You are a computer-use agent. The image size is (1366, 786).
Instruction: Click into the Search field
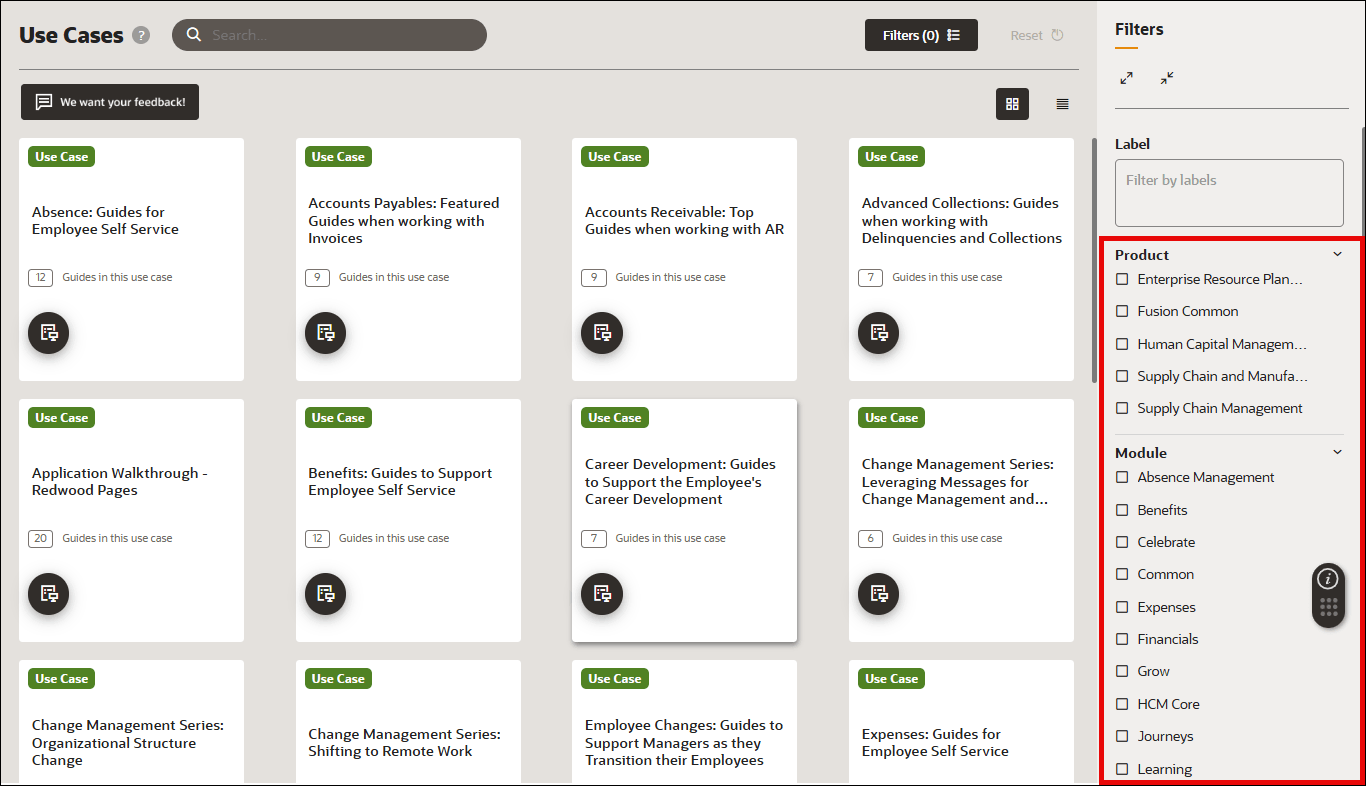tap(329, 35)
